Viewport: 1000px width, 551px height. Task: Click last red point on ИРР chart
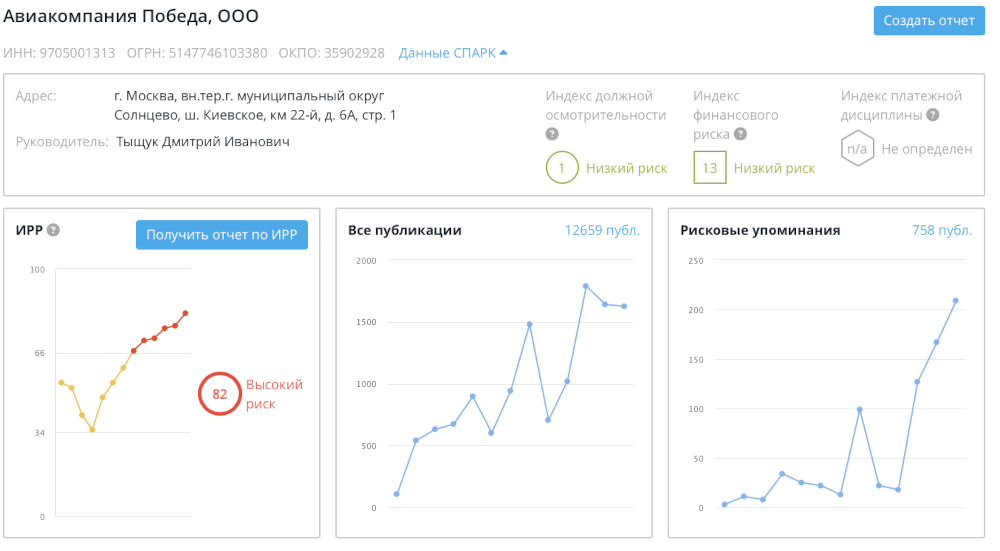tap(186, 313)
